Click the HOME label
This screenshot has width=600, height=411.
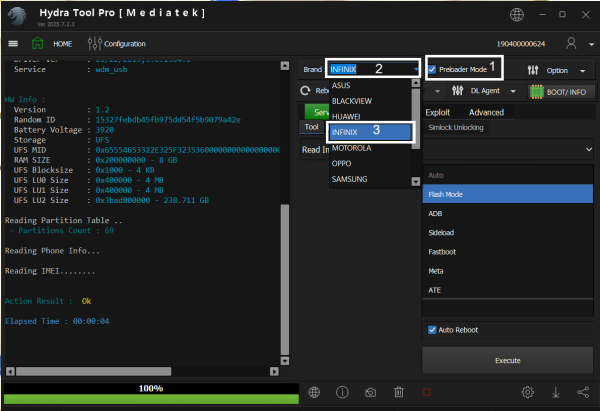point(62,44)
